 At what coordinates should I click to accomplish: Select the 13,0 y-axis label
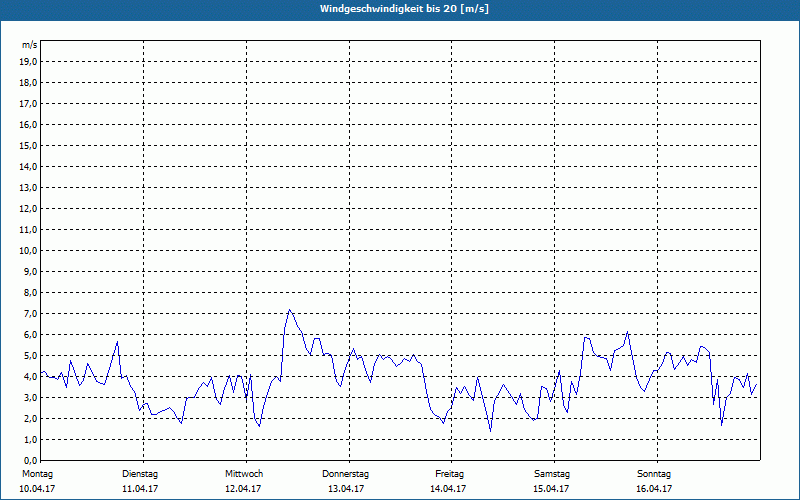click(28, 188)
